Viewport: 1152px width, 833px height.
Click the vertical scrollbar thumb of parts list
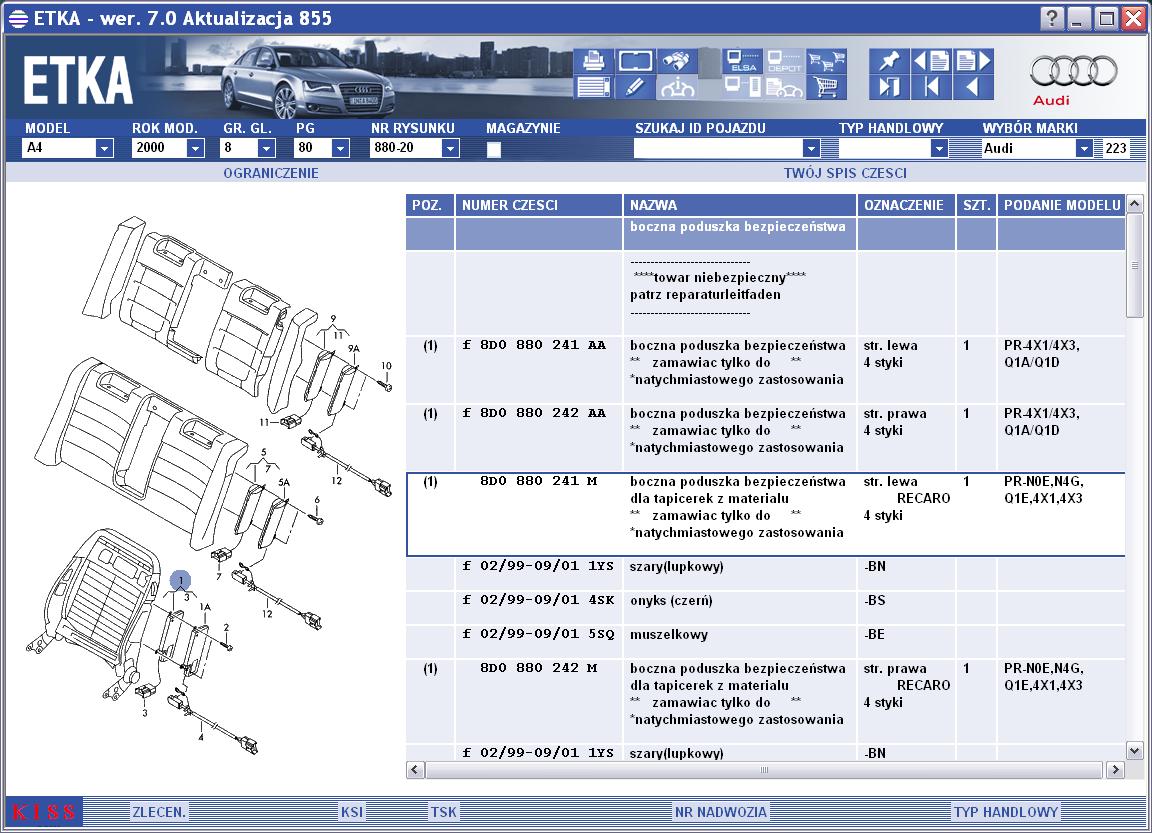click(1134, 265)
